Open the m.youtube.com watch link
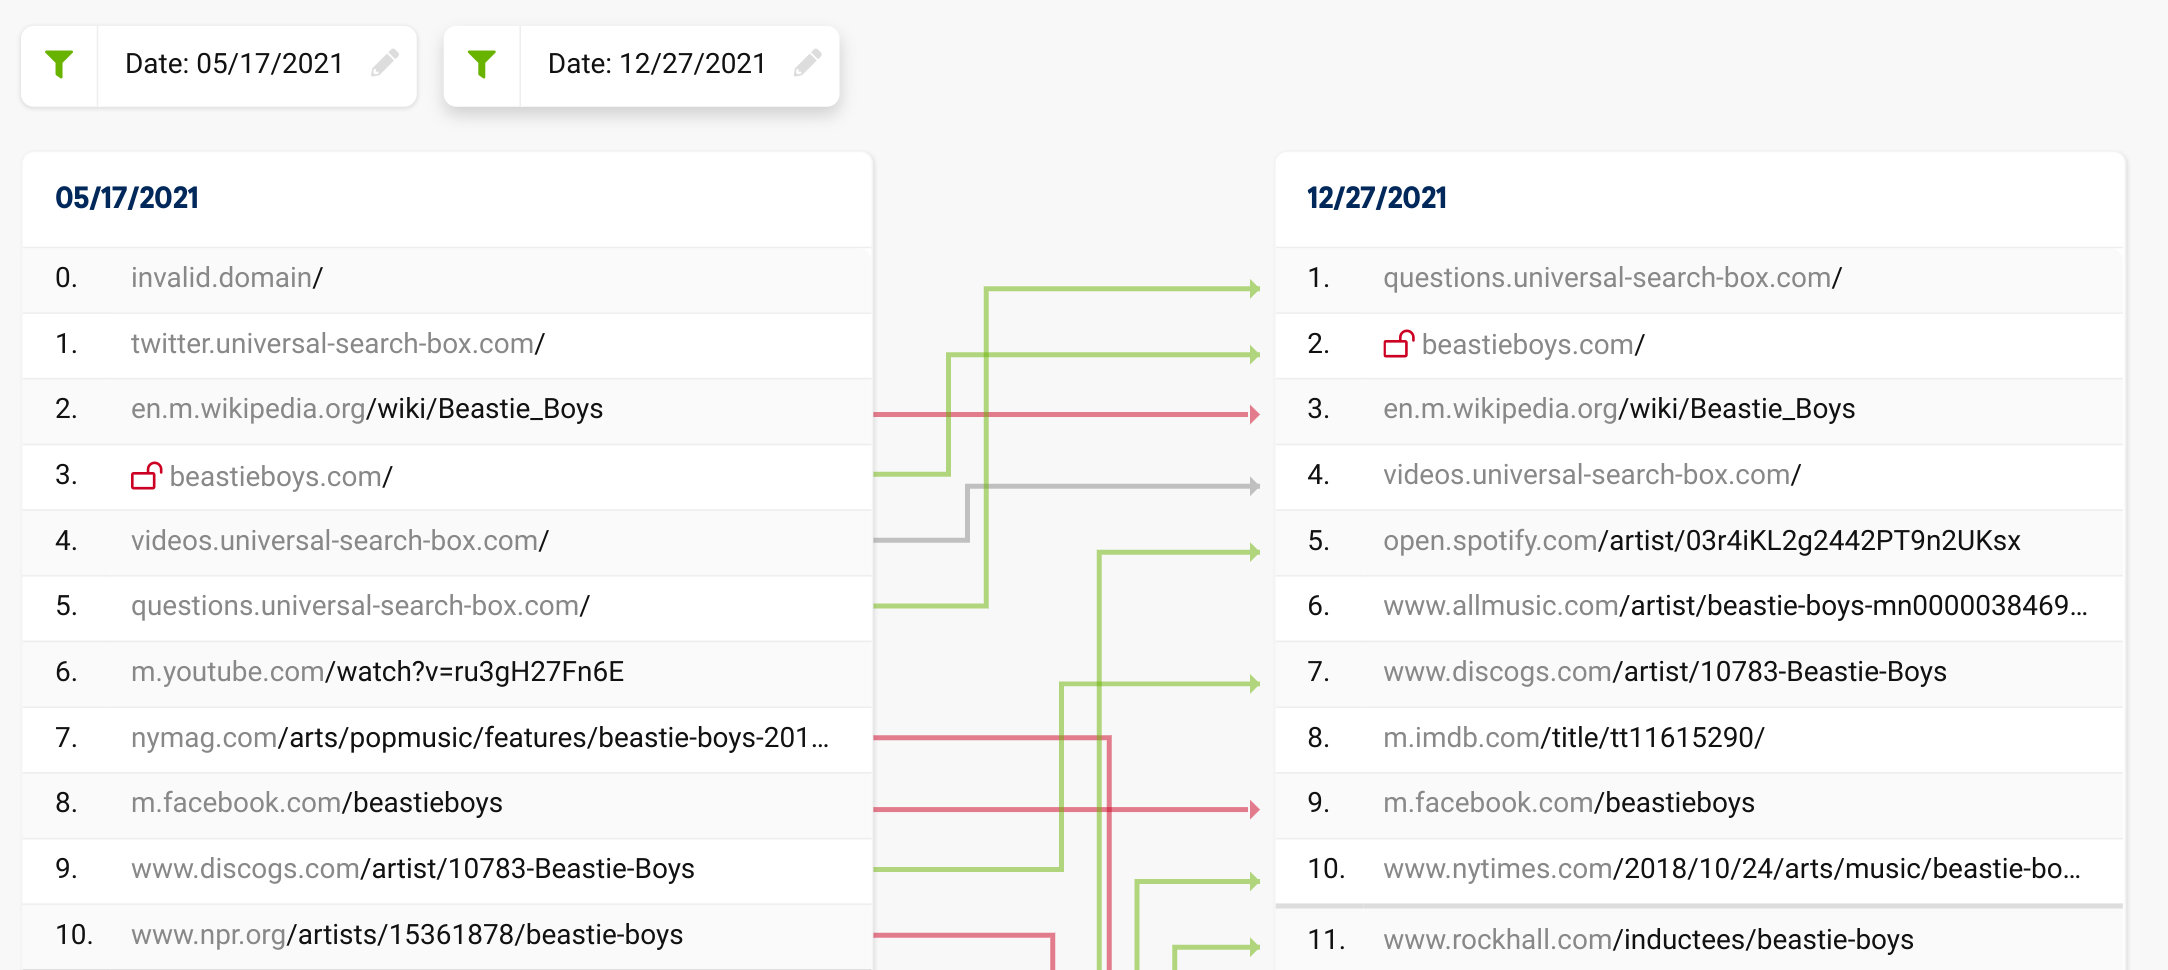The width and height of the screenshot is (2168, 970). pyautogui.click(x=377, y=672)
